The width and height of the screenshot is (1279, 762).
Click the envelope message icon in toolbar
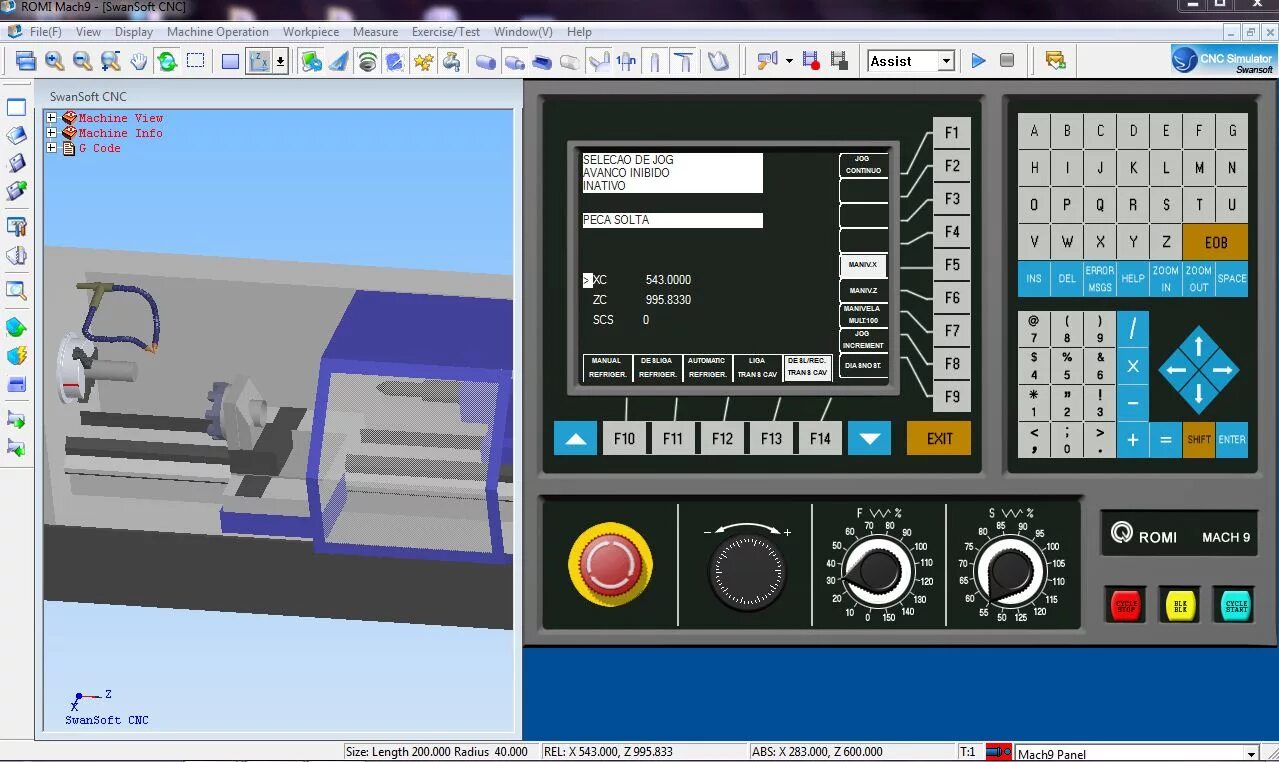[1055, 61]
